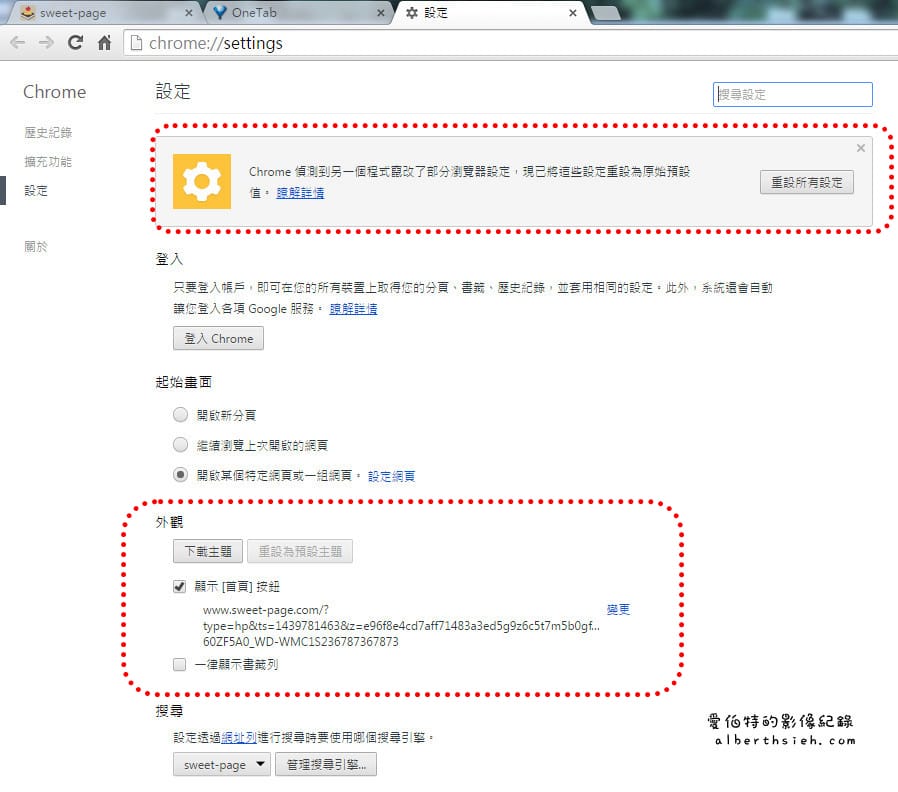The image size is (898, 792).
Task: Close the sweet-page tab
Action: tap(188, 13)
